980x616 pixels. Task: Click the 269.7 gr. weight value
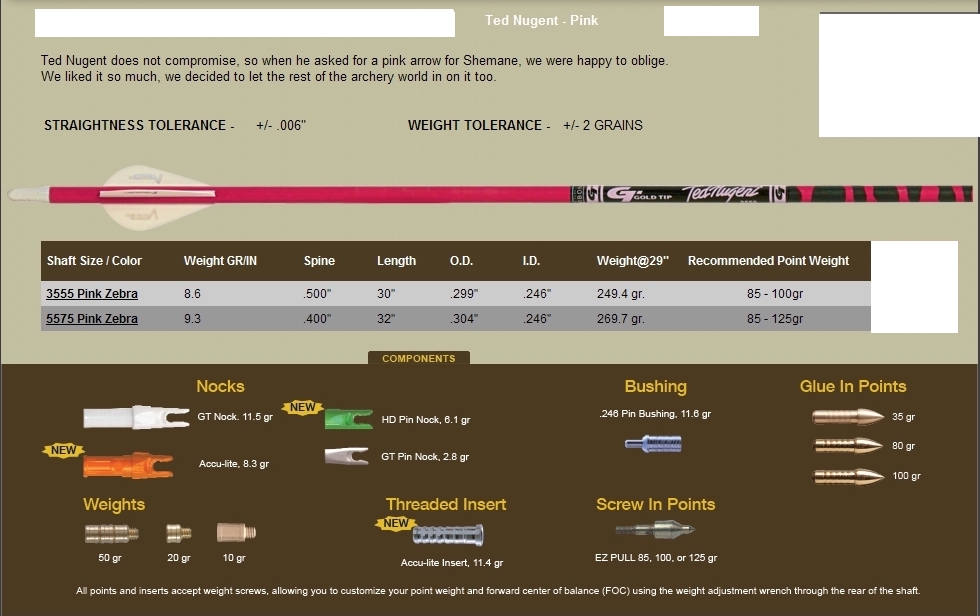(621, 319)
